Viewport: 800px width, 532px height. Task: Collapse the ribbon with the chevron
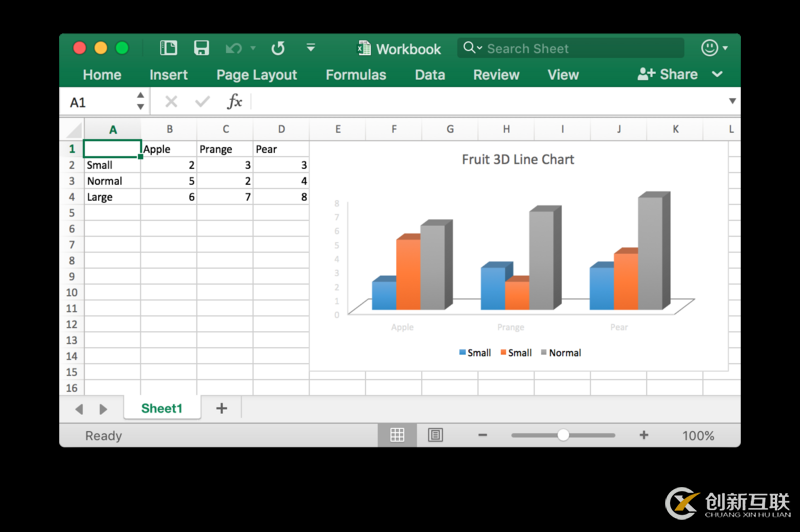(717, 74)
